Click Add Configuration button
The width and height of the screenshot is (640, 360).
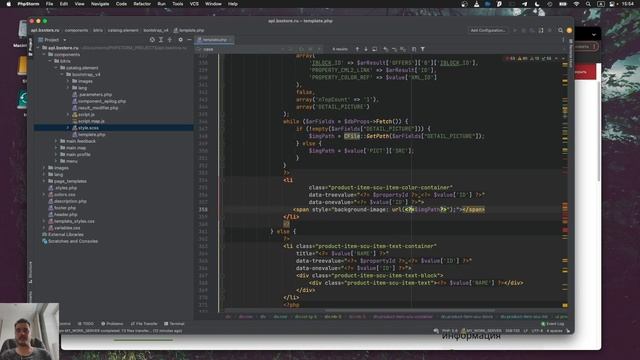[x=487, y=30]
